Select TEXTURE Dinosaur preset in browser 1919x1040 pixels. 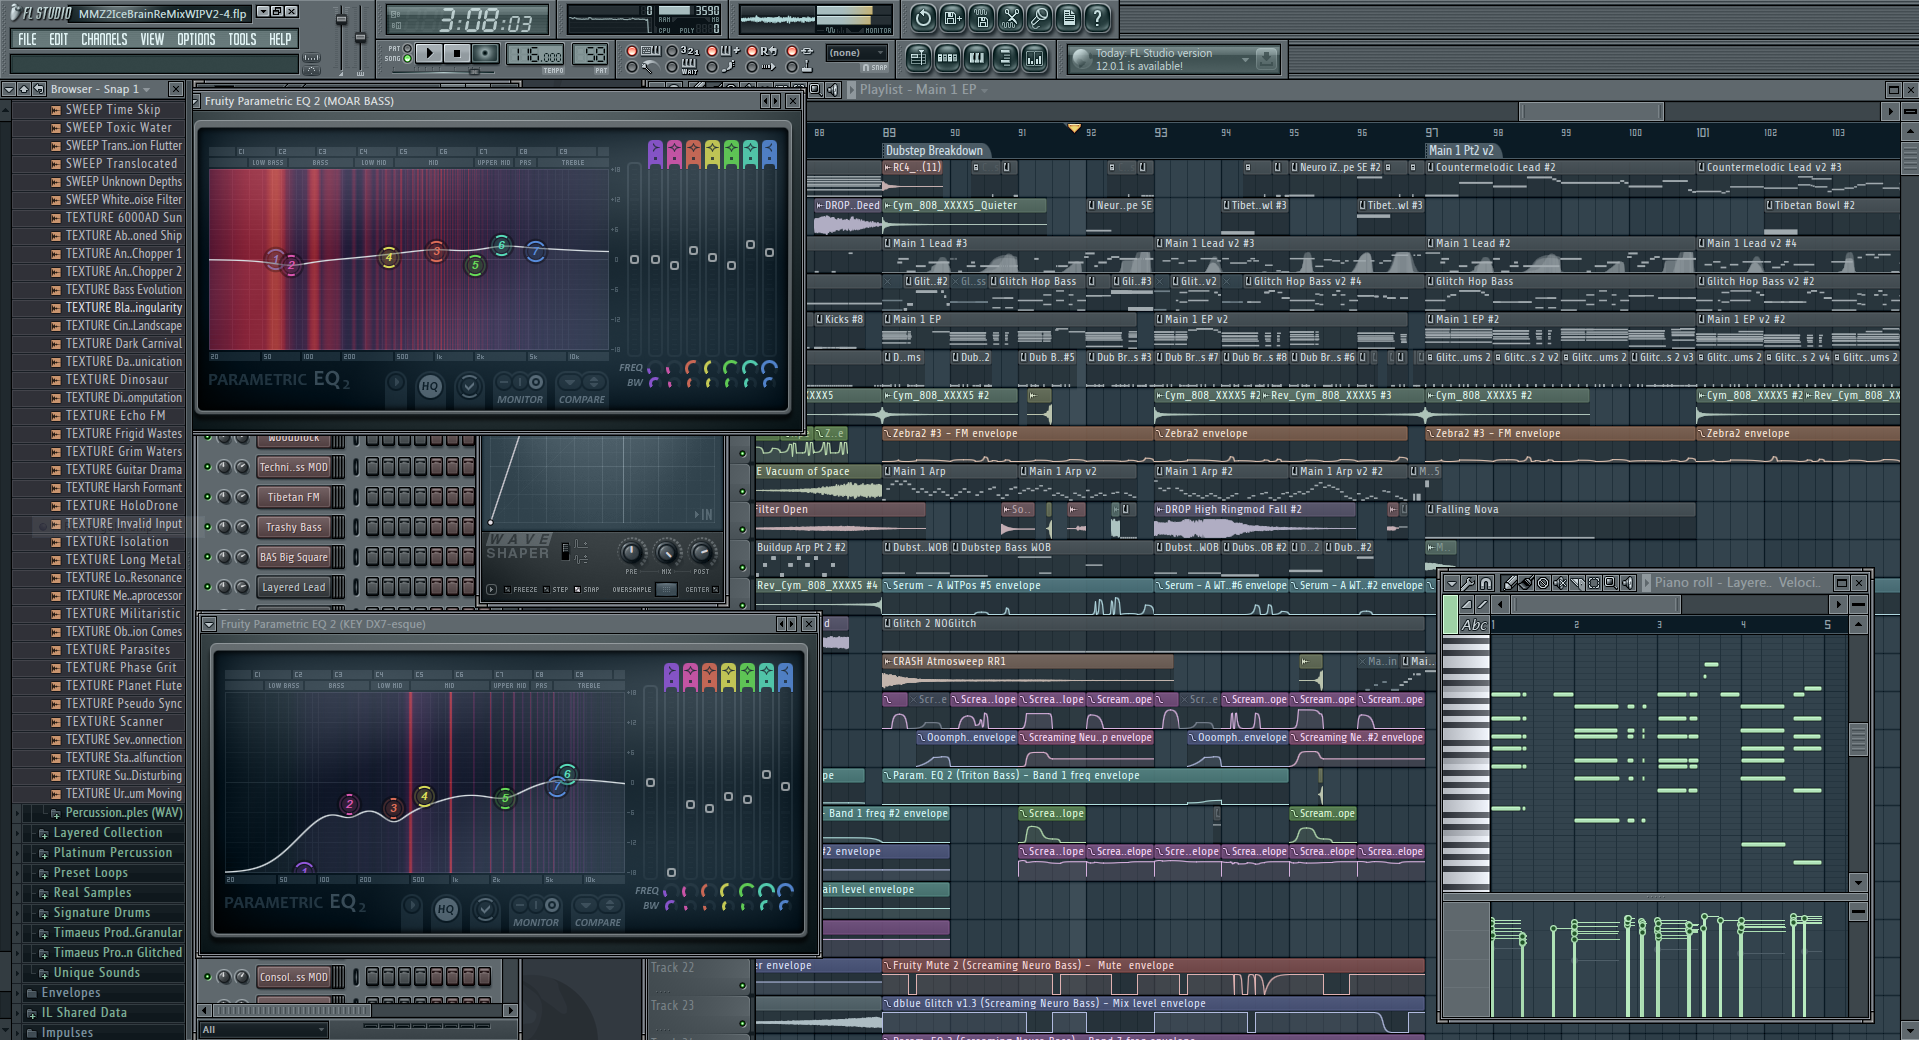(116, 380)
